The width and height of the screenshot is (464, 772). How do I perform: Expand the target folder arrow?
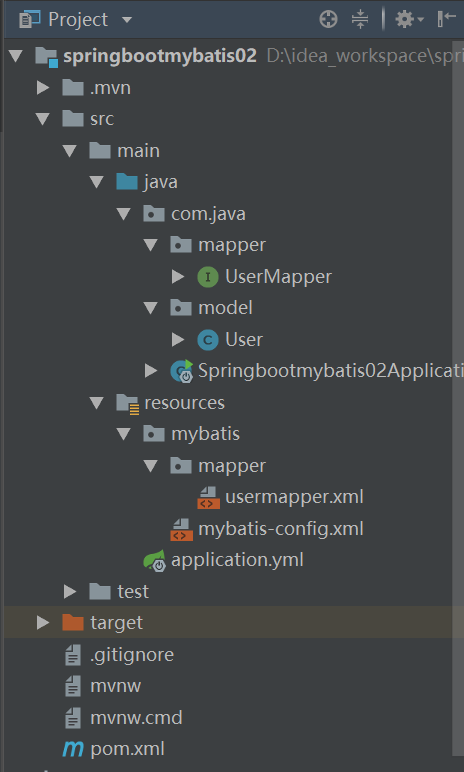pyautogui.click(x=43, y=623)
